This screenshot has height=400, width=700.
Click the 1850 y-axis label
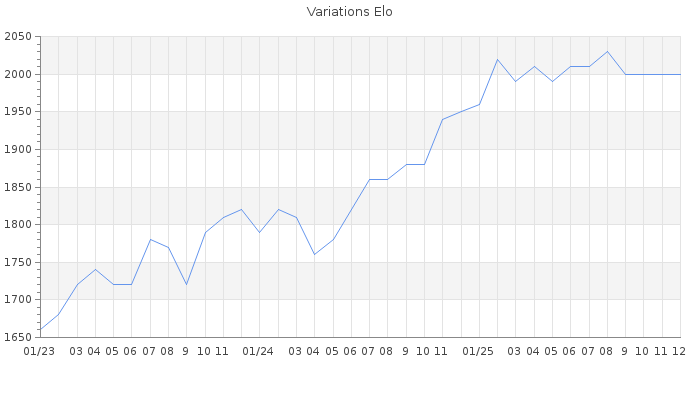tap(18, 187)
